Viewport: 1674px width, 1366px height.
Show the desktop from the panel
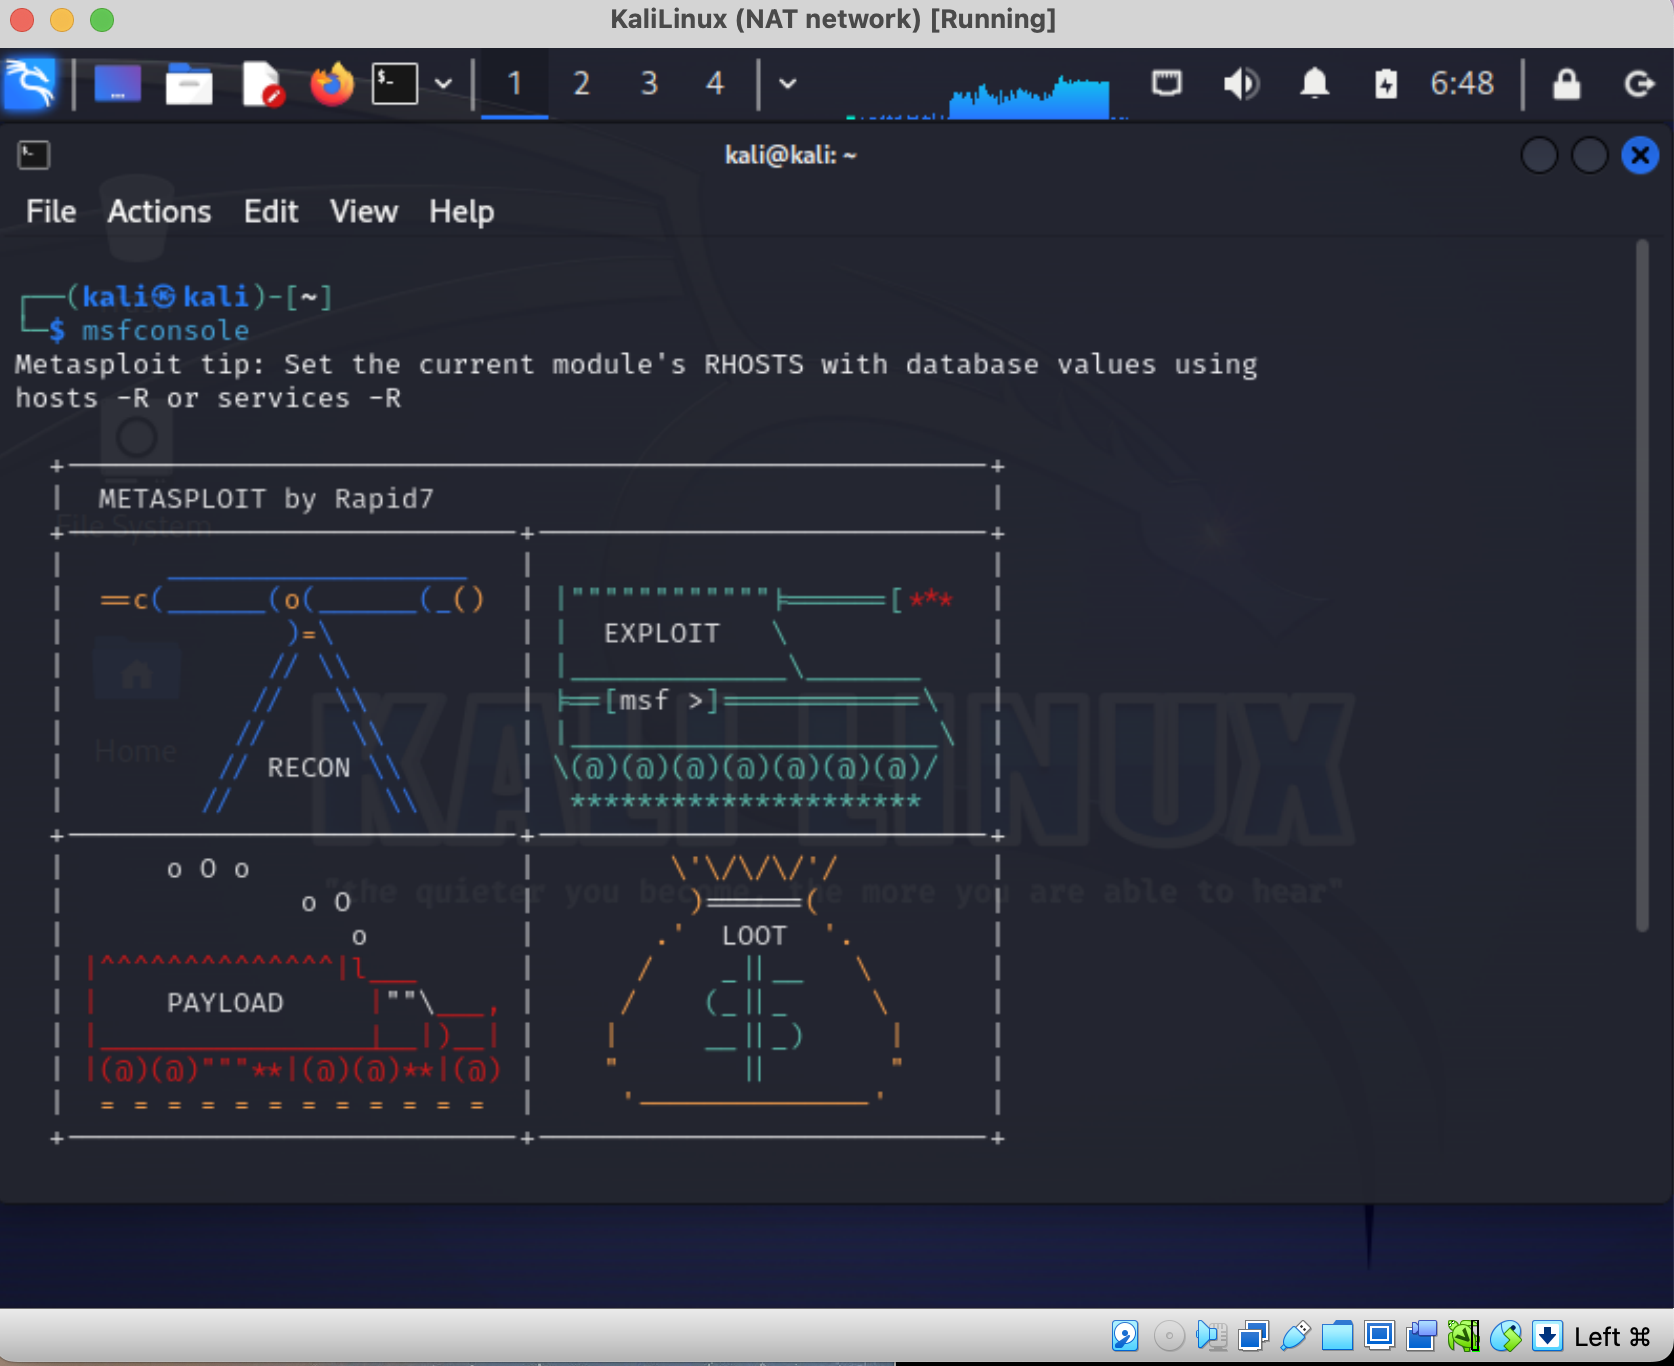pyautogui.click(x=117, y=84)
